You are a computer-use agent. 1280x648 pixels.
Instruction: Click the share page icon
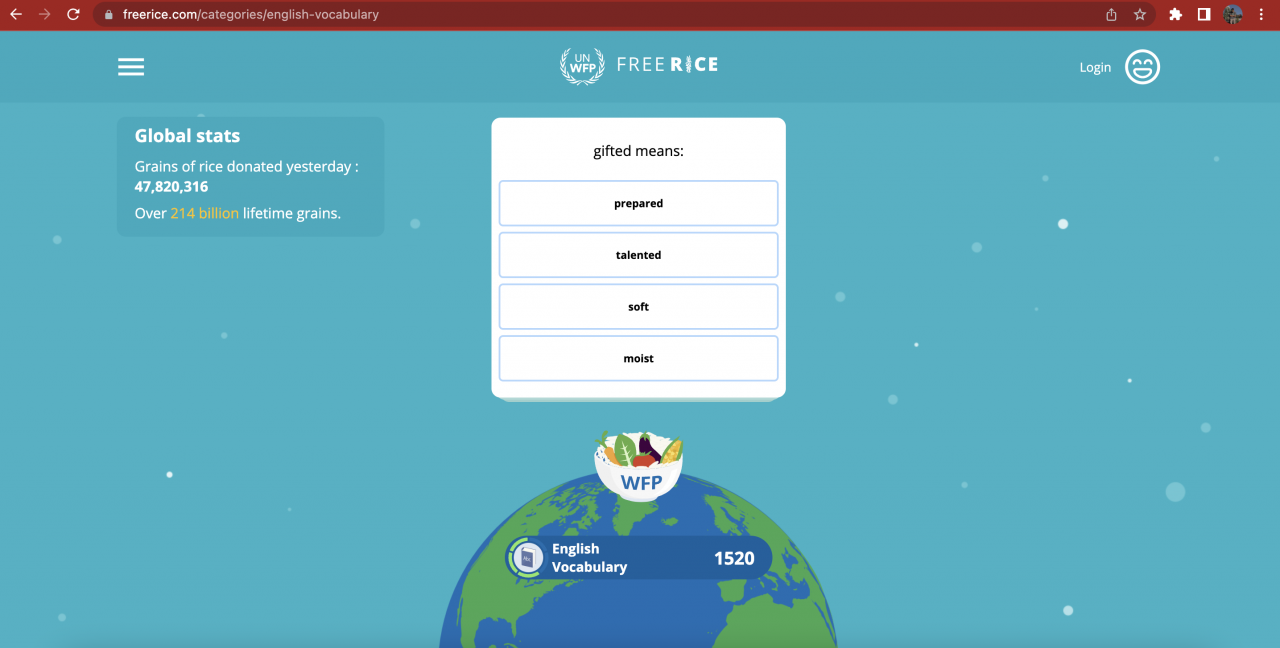[1111, 15]
